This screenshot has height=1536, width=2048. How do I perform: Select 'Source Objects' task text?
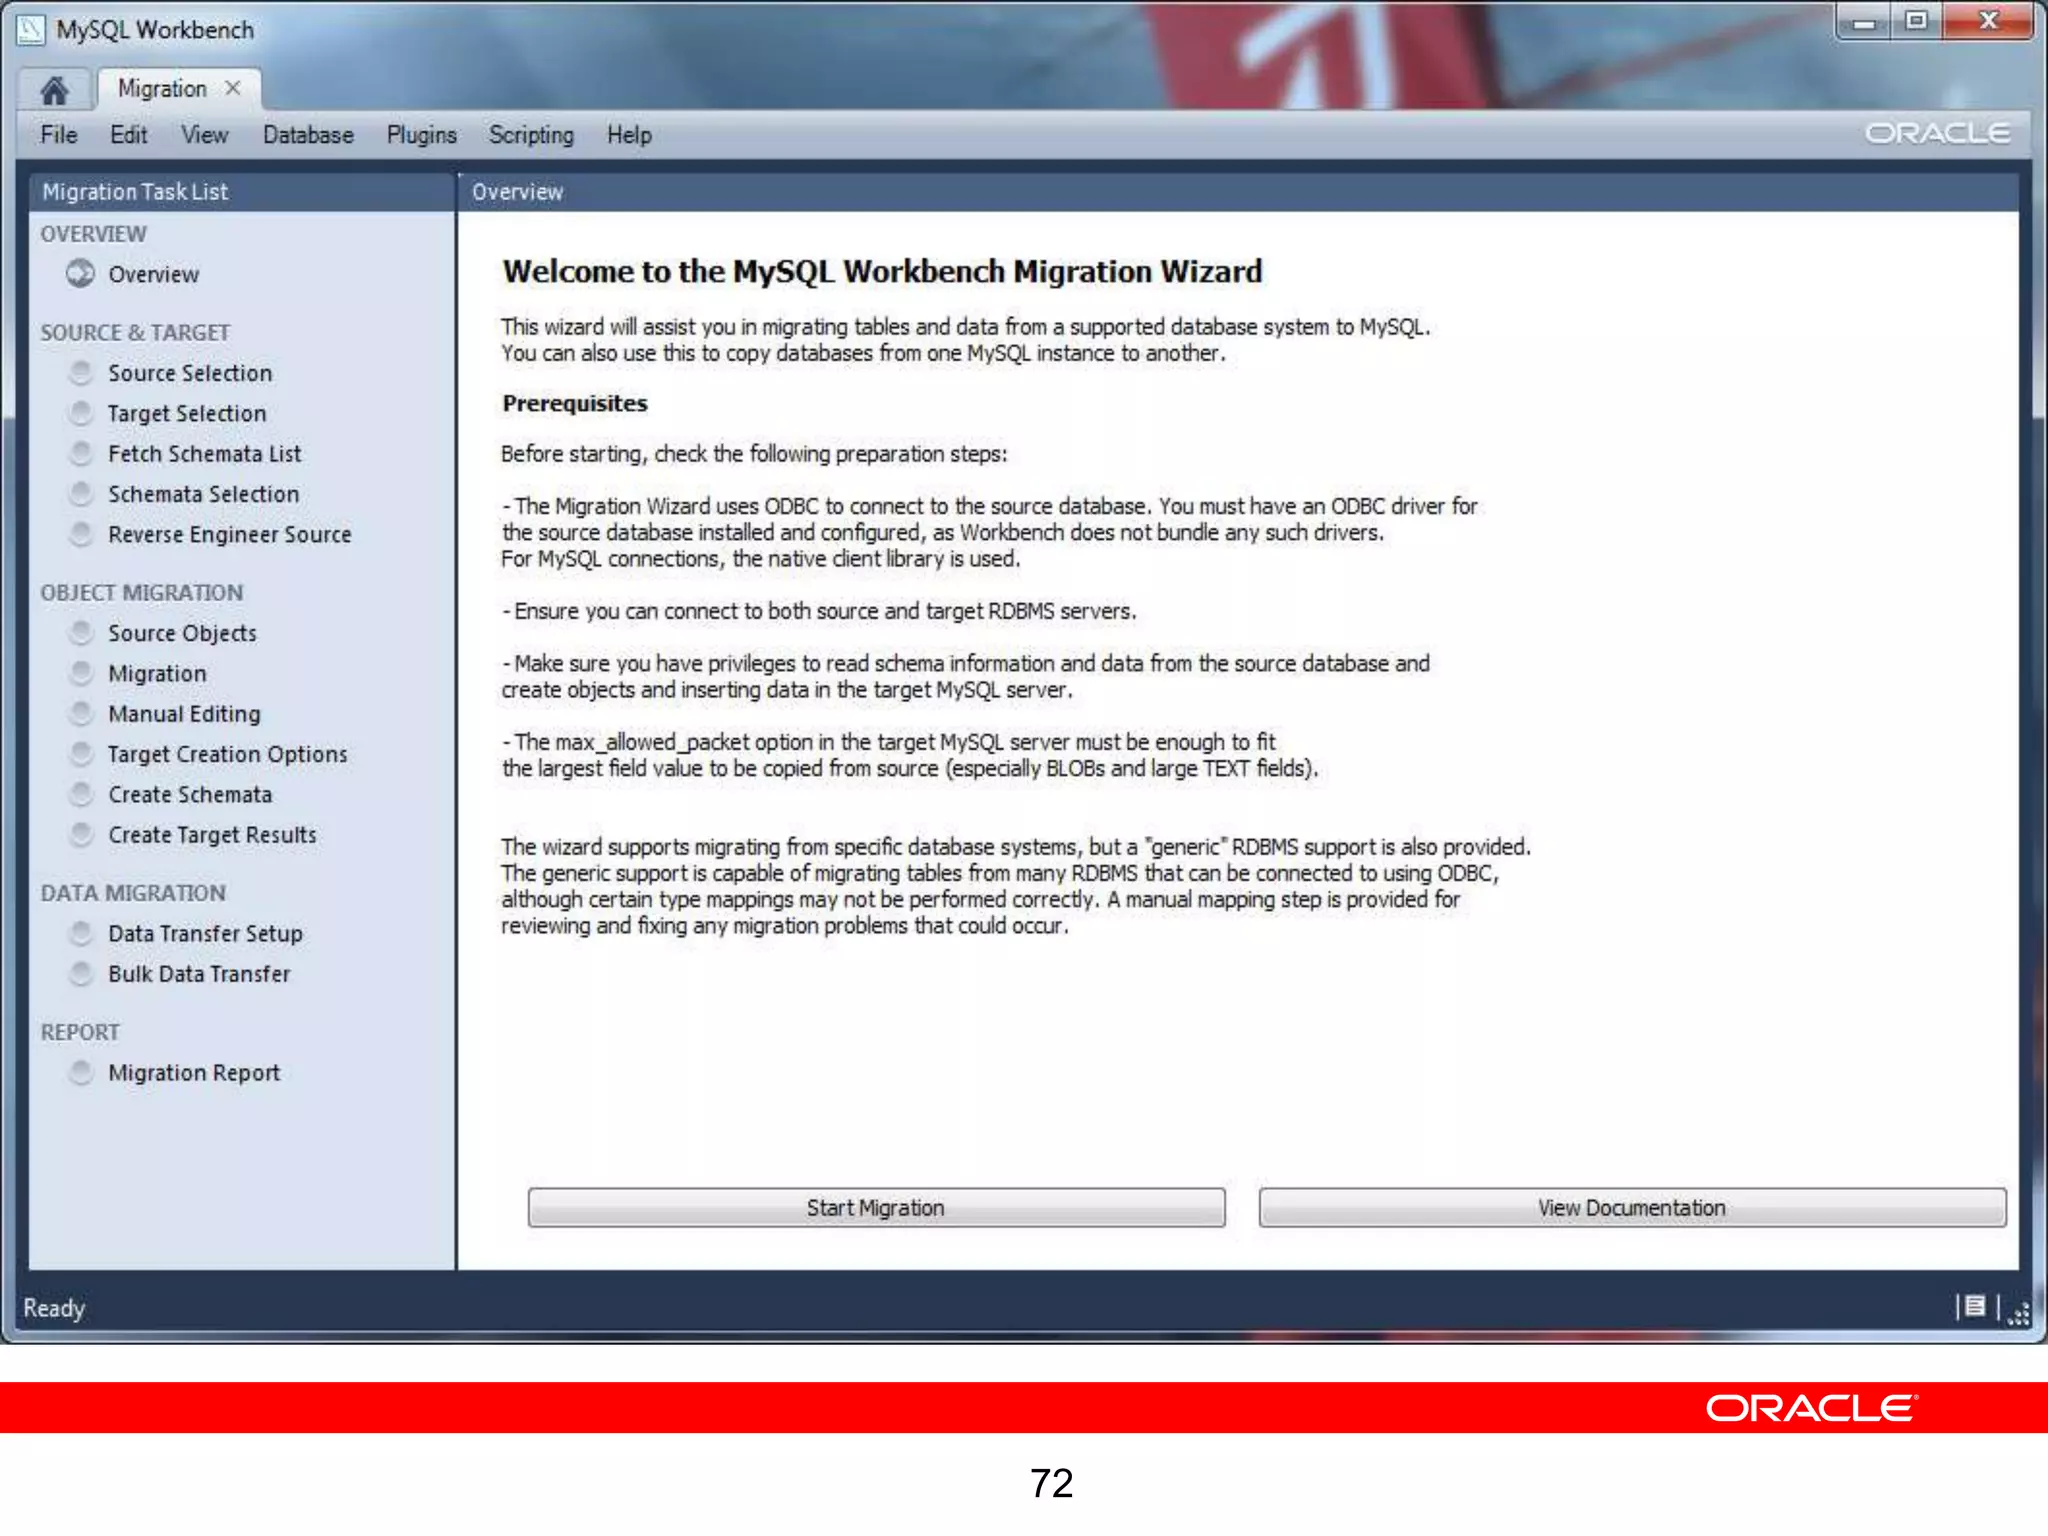183,633
